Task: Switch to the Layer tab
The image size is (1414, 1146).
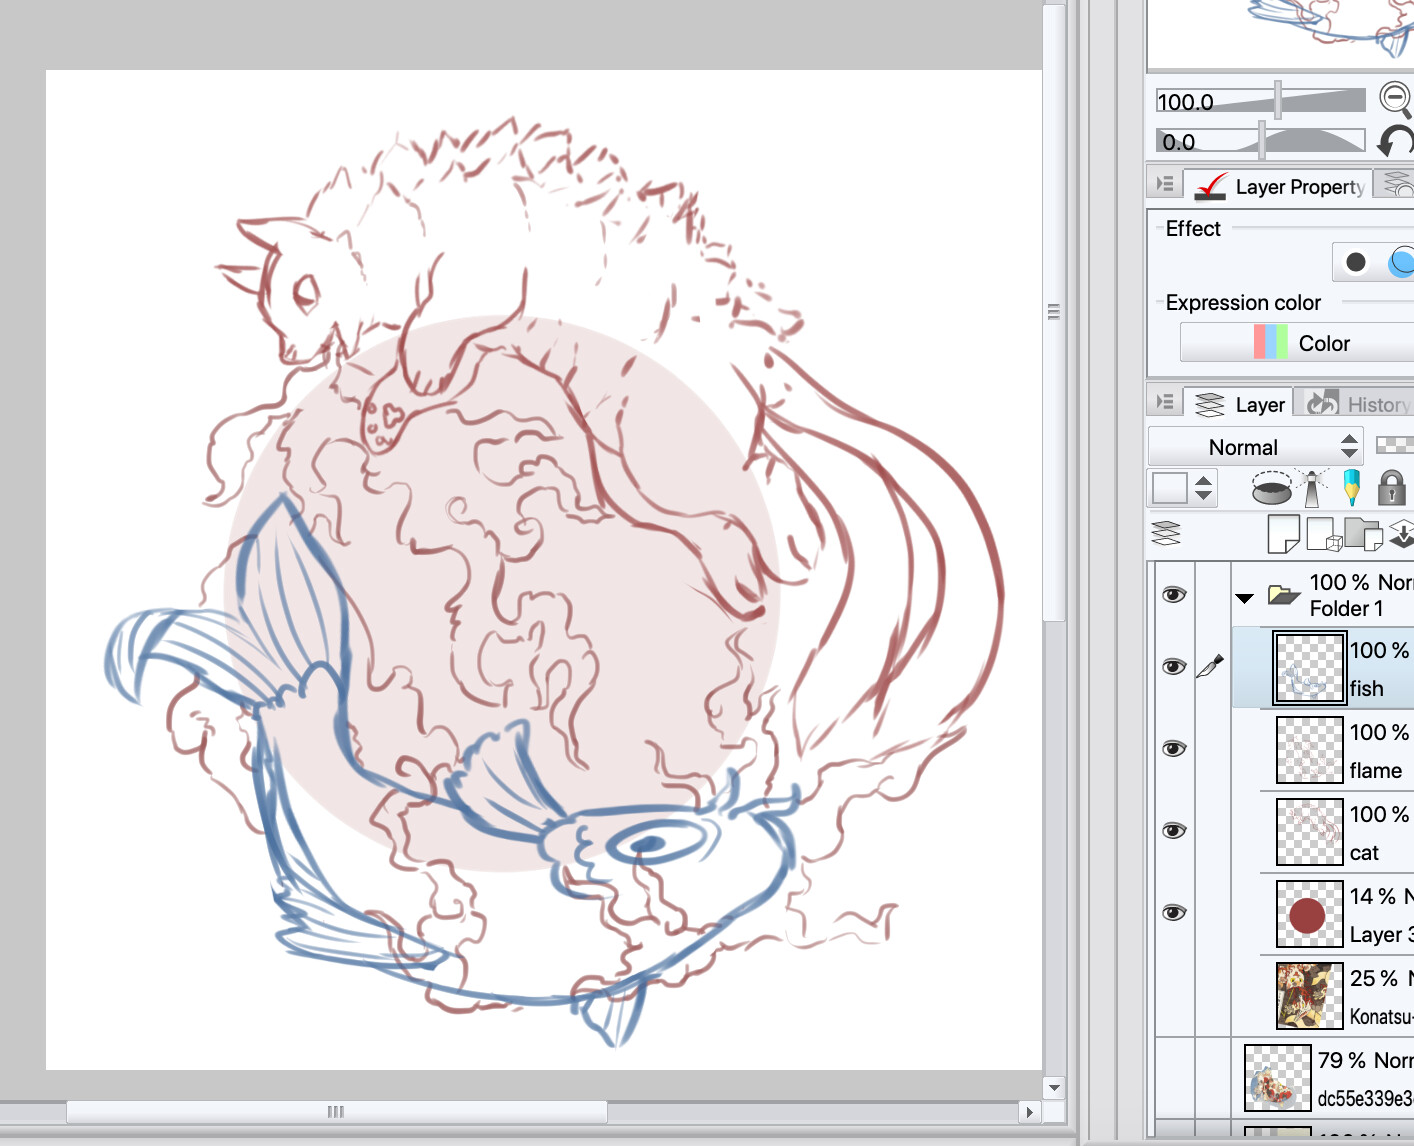Action: click(1239, 404)
